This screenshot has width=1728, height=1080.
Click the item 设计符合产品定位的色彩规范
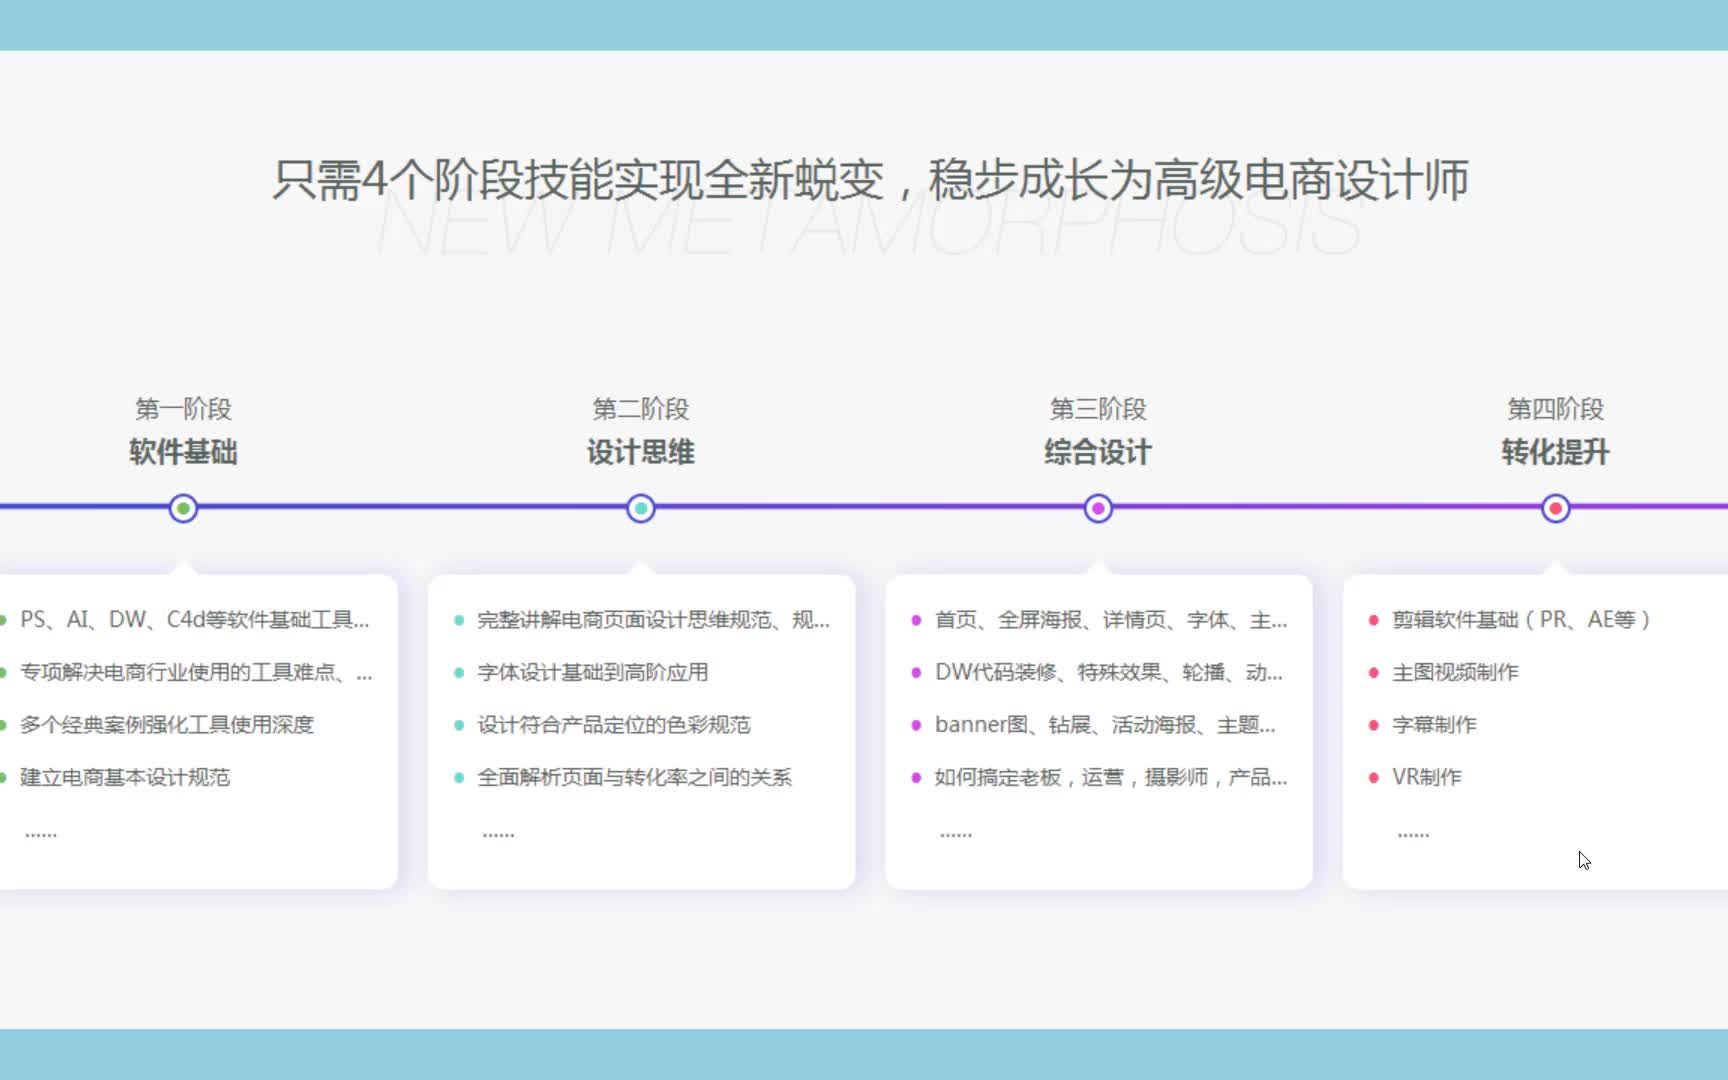(614, 725)
